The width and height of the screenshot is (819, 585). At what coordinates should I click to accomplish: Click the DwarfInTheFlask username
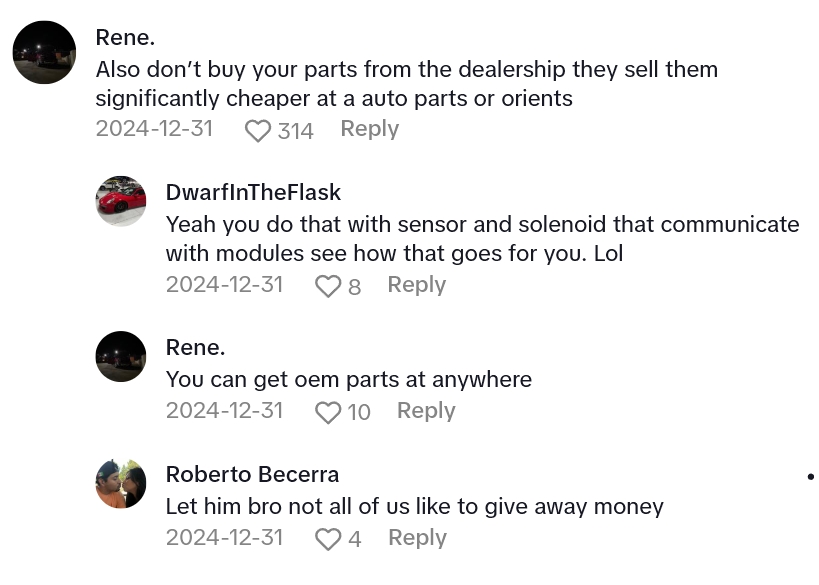coord(253,192)
